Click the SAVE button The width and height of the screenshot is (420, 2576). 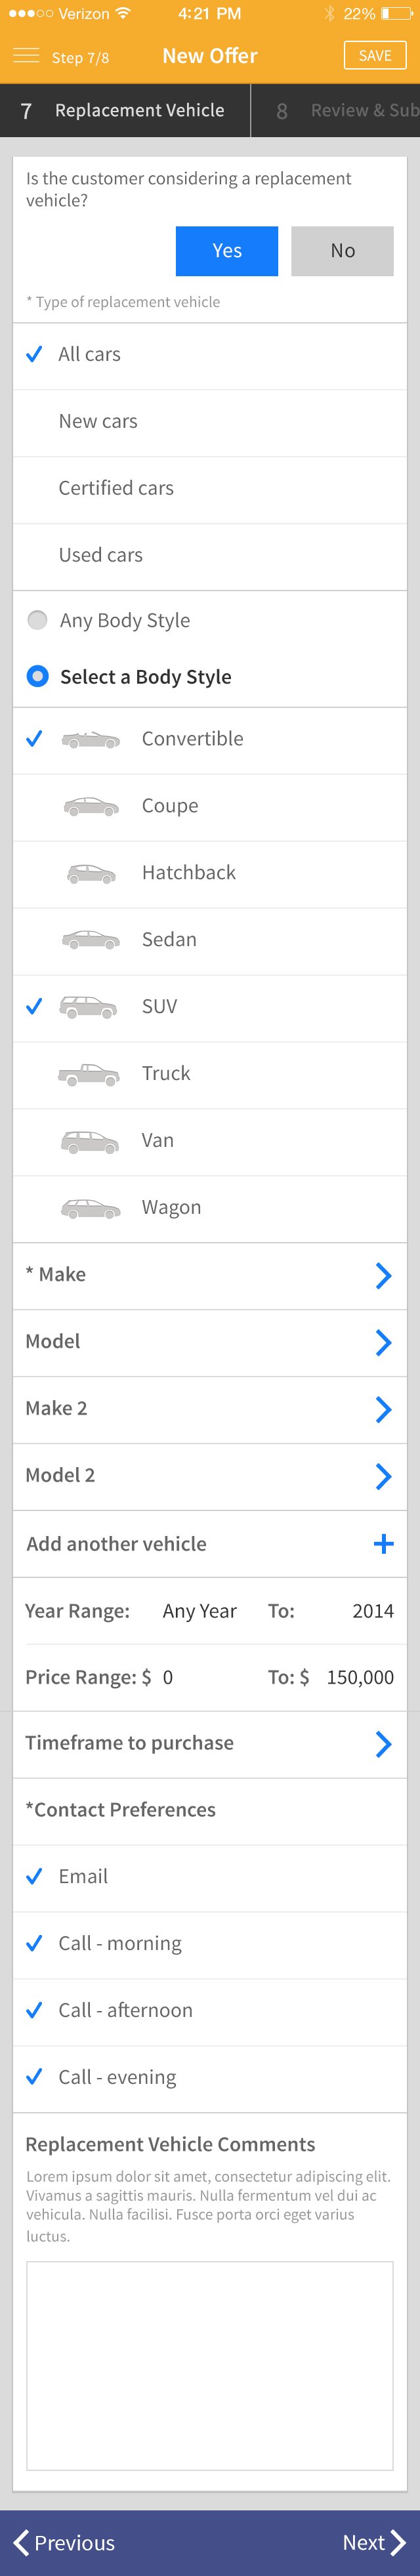coord(375,55)
